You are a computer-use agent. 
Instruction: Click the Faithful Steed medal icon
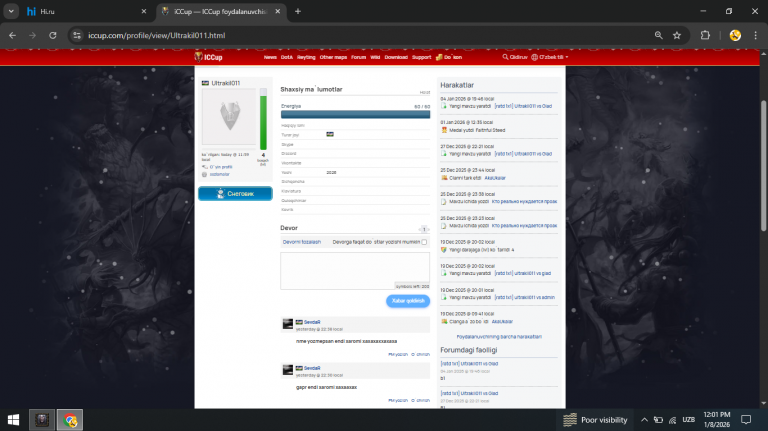tap(444, 130)
